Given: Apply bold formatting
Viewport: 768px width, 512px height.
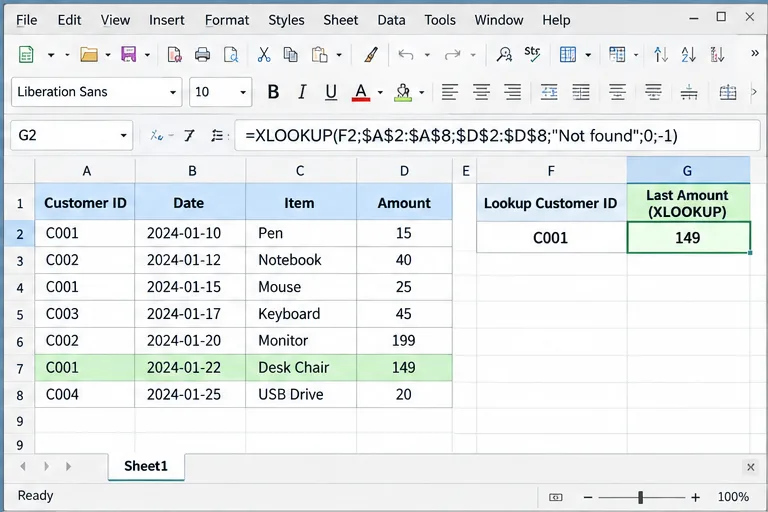Looking at the screenshot, I should [273, 92].
